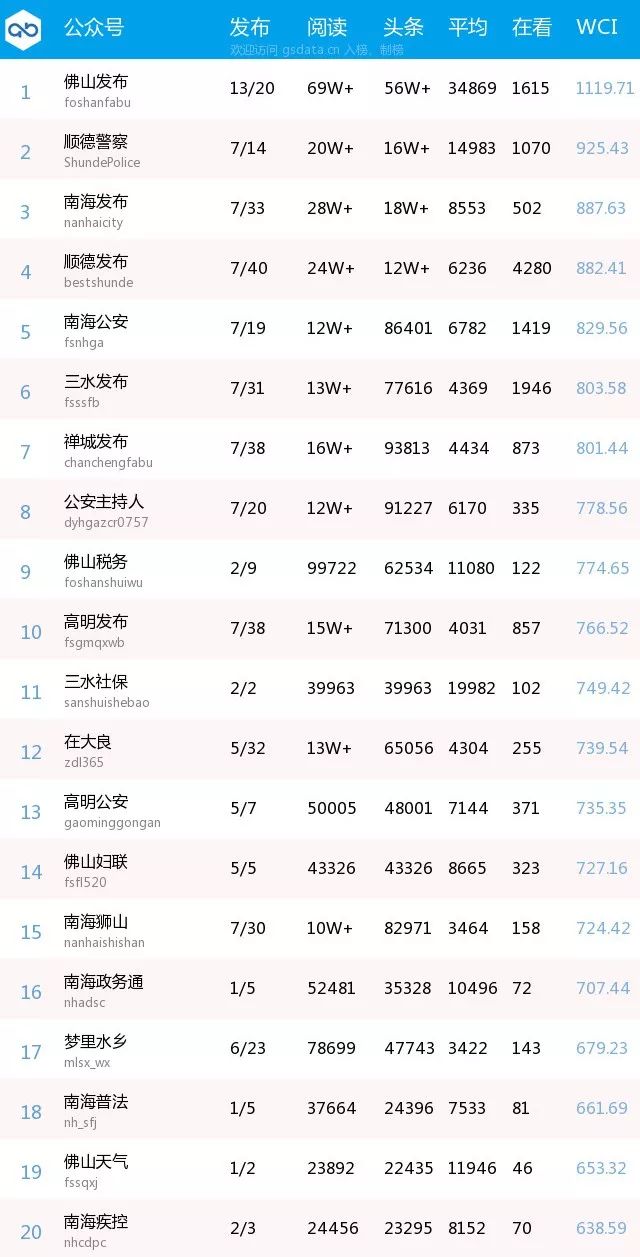The height and width of the screenshot is (1257, 640).
Task: Click the 在看 column header
Action: tap(532, 28)
